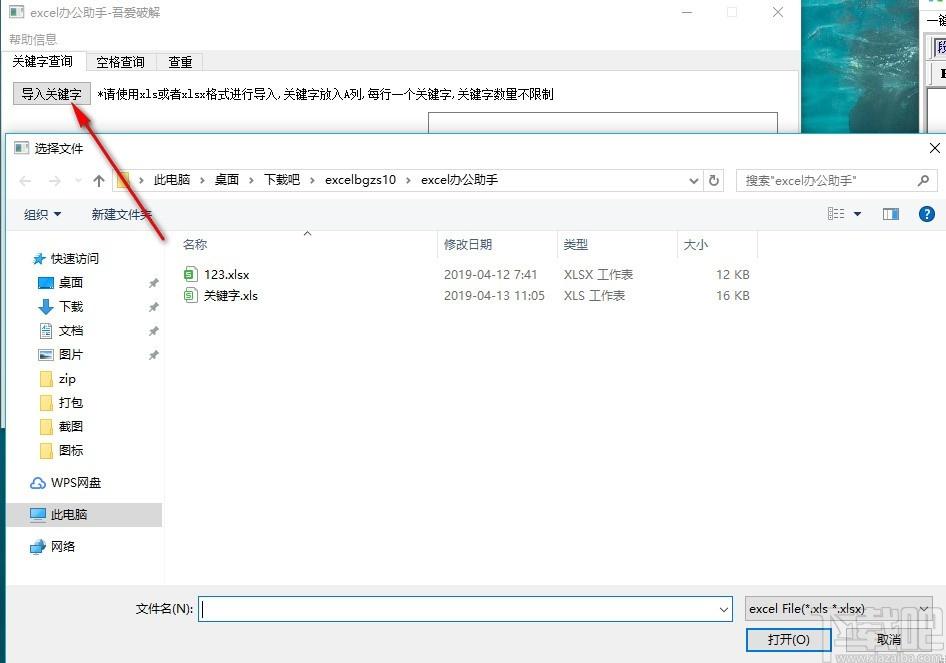
Task: Expand the 文件名 combo dropdown arrow
Action: [x=724, y=609]
